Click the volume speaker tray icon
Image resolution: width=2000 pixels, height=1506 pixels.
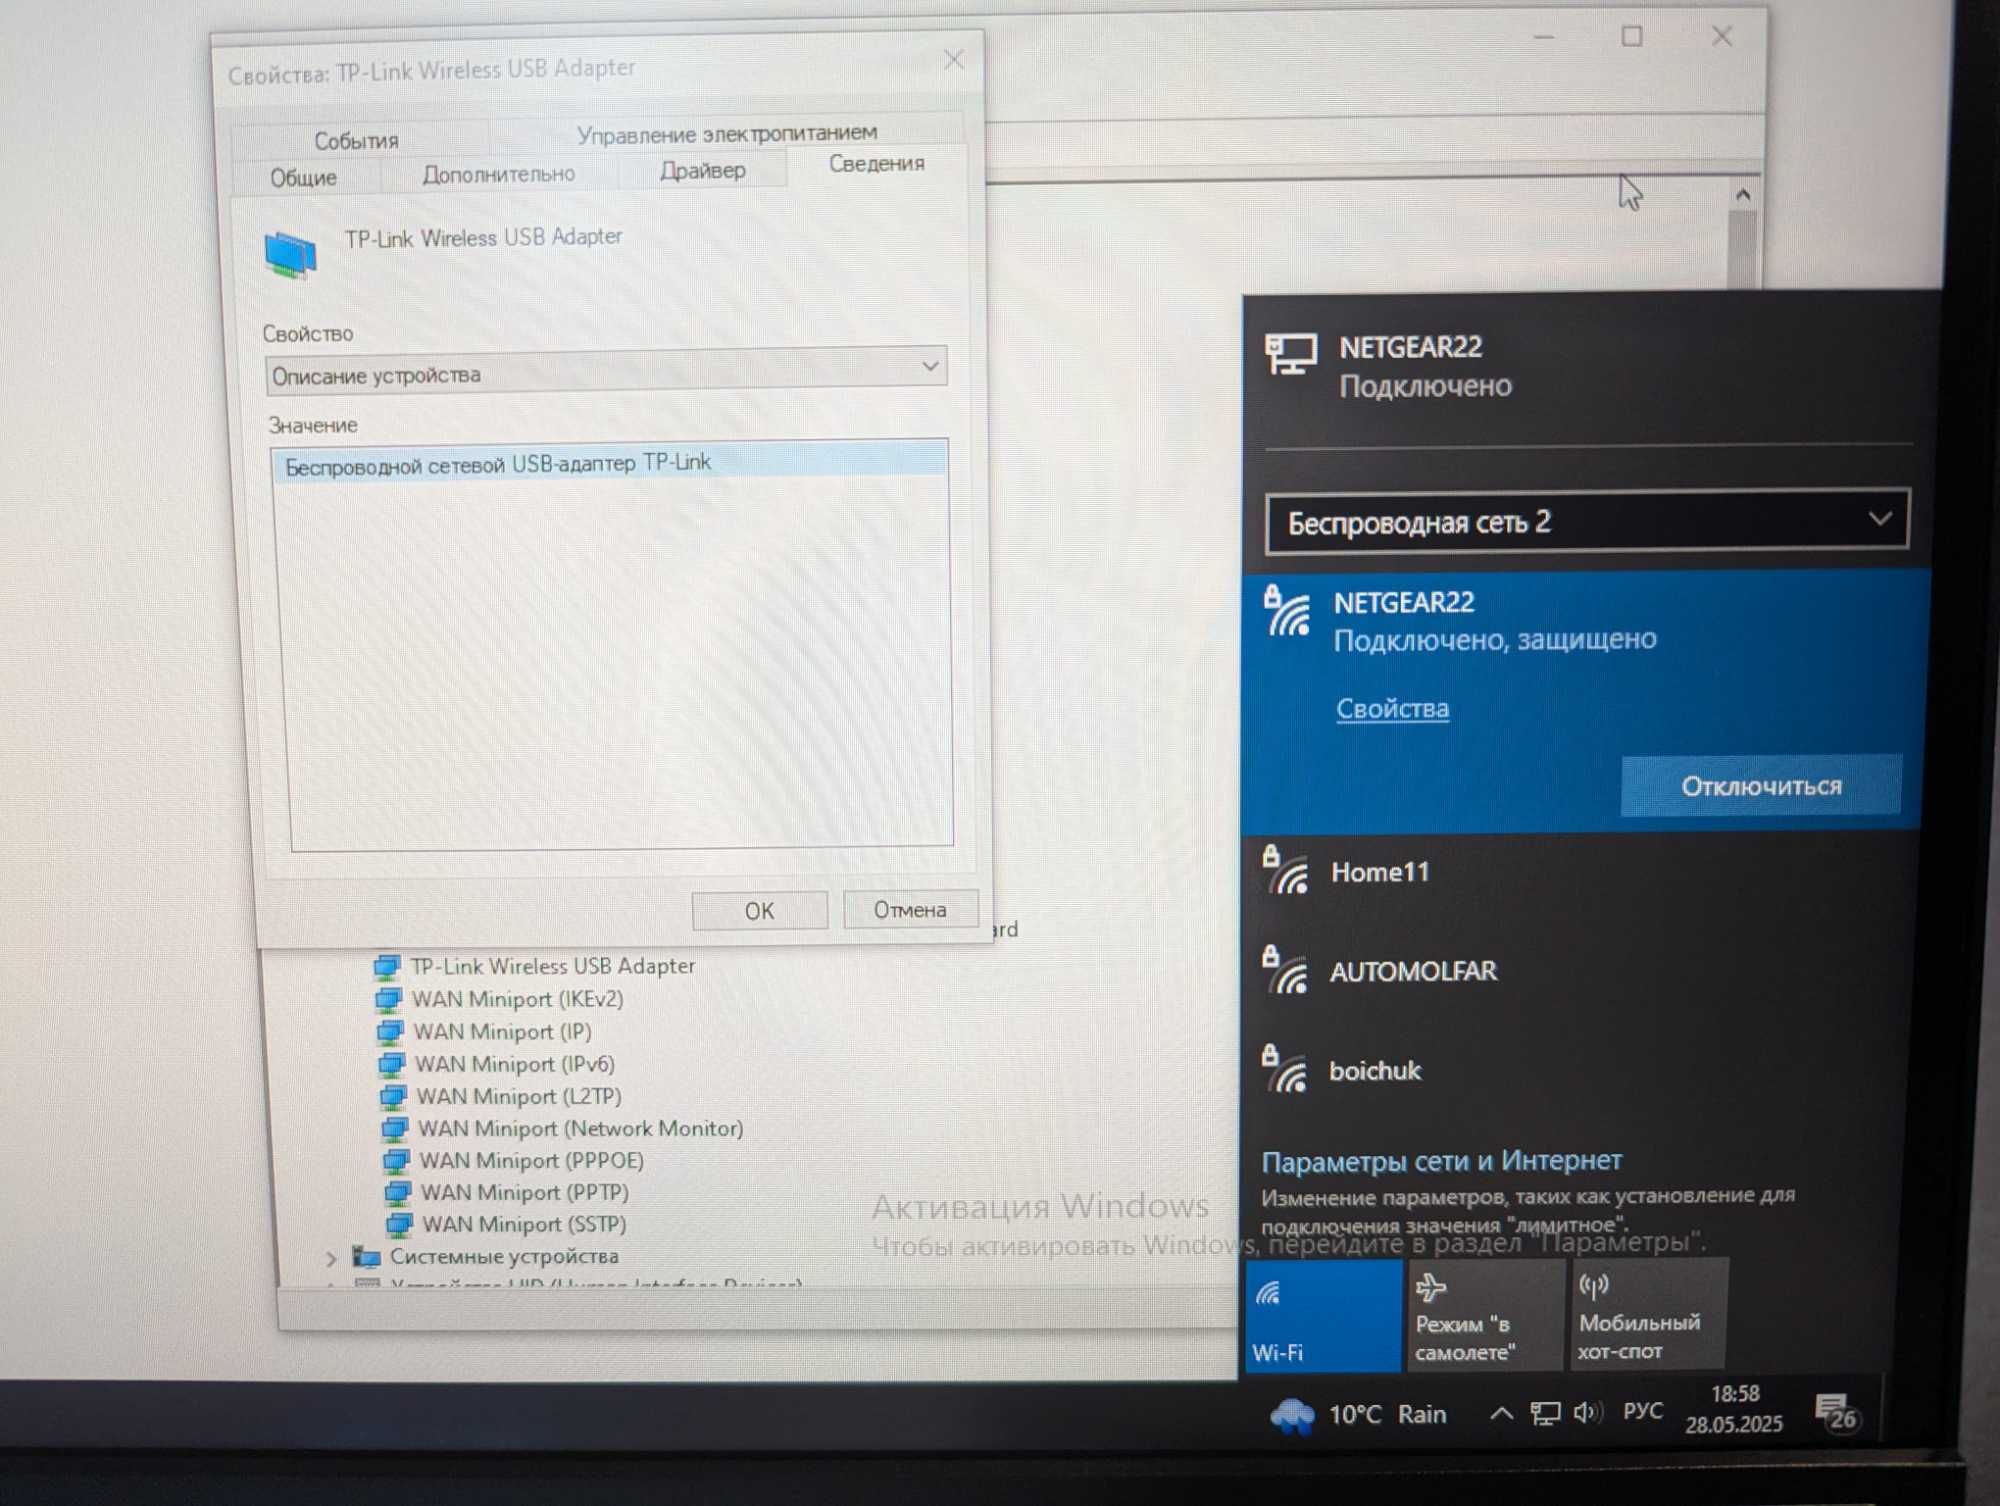(1587, 1412)
